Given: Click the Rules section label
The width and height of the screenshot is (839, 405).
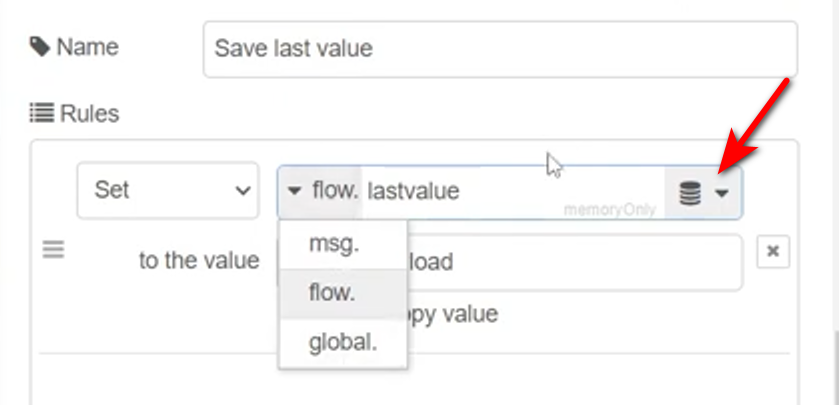Looking at the screenshot, I should coord(89,114).
